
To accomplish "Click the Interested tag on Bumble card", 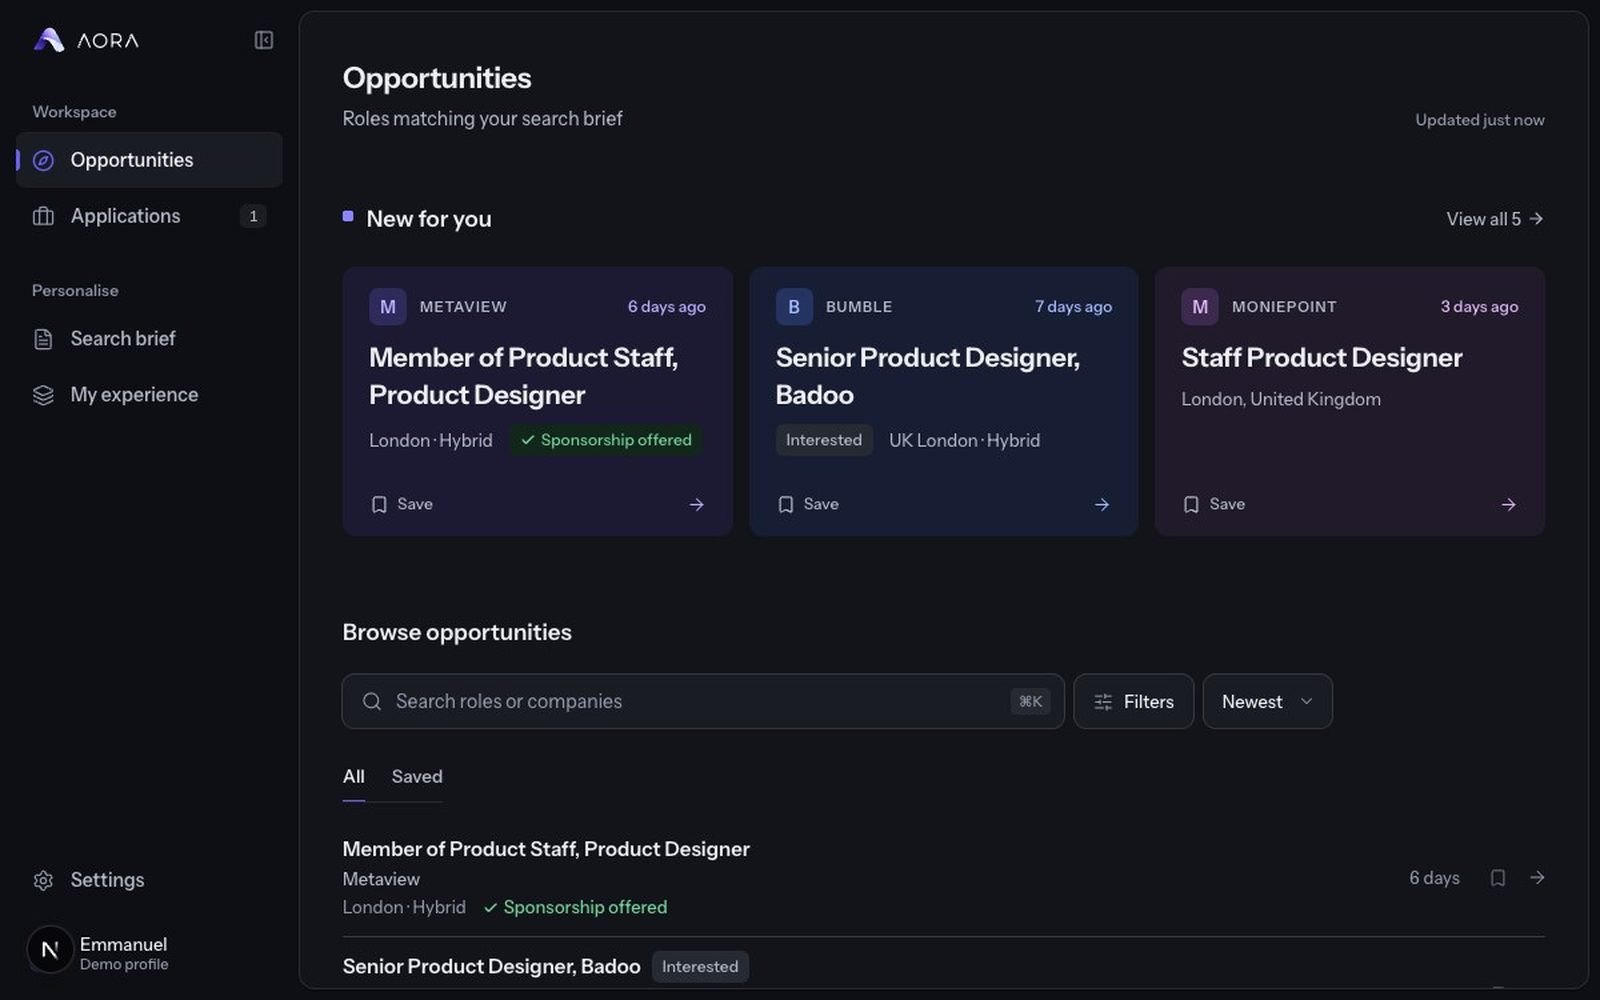I will 824,440.
